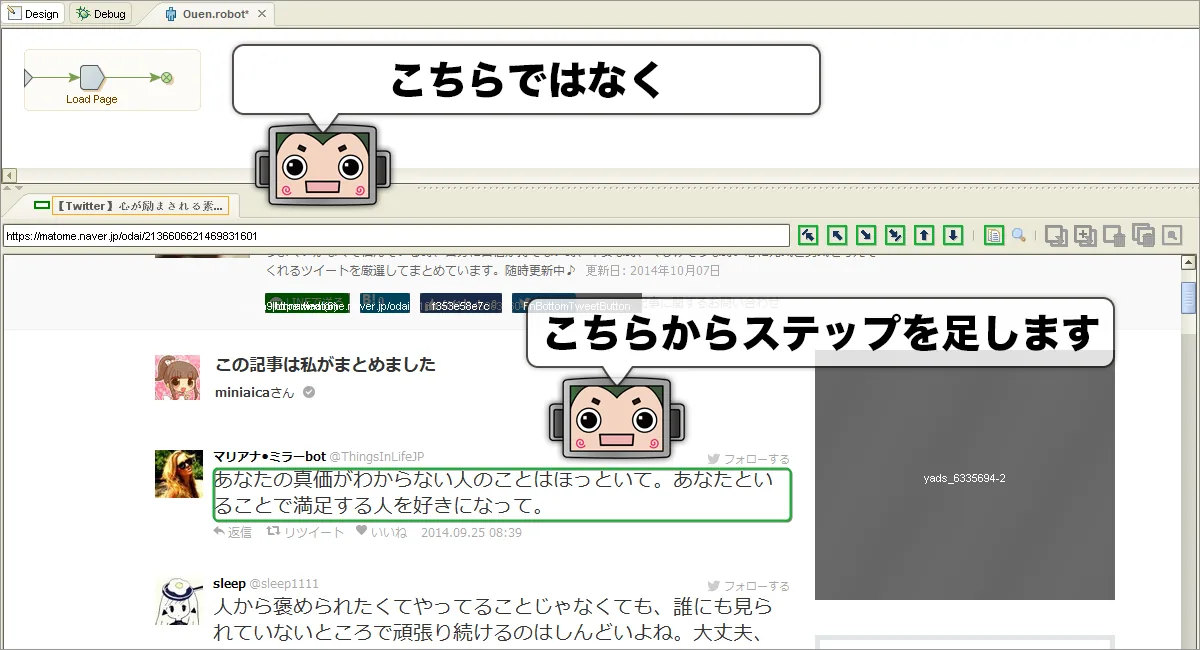Viewport: 1200px width, 650px height.
Task: Click the delete window trash icon
Action: point(1115,236)
